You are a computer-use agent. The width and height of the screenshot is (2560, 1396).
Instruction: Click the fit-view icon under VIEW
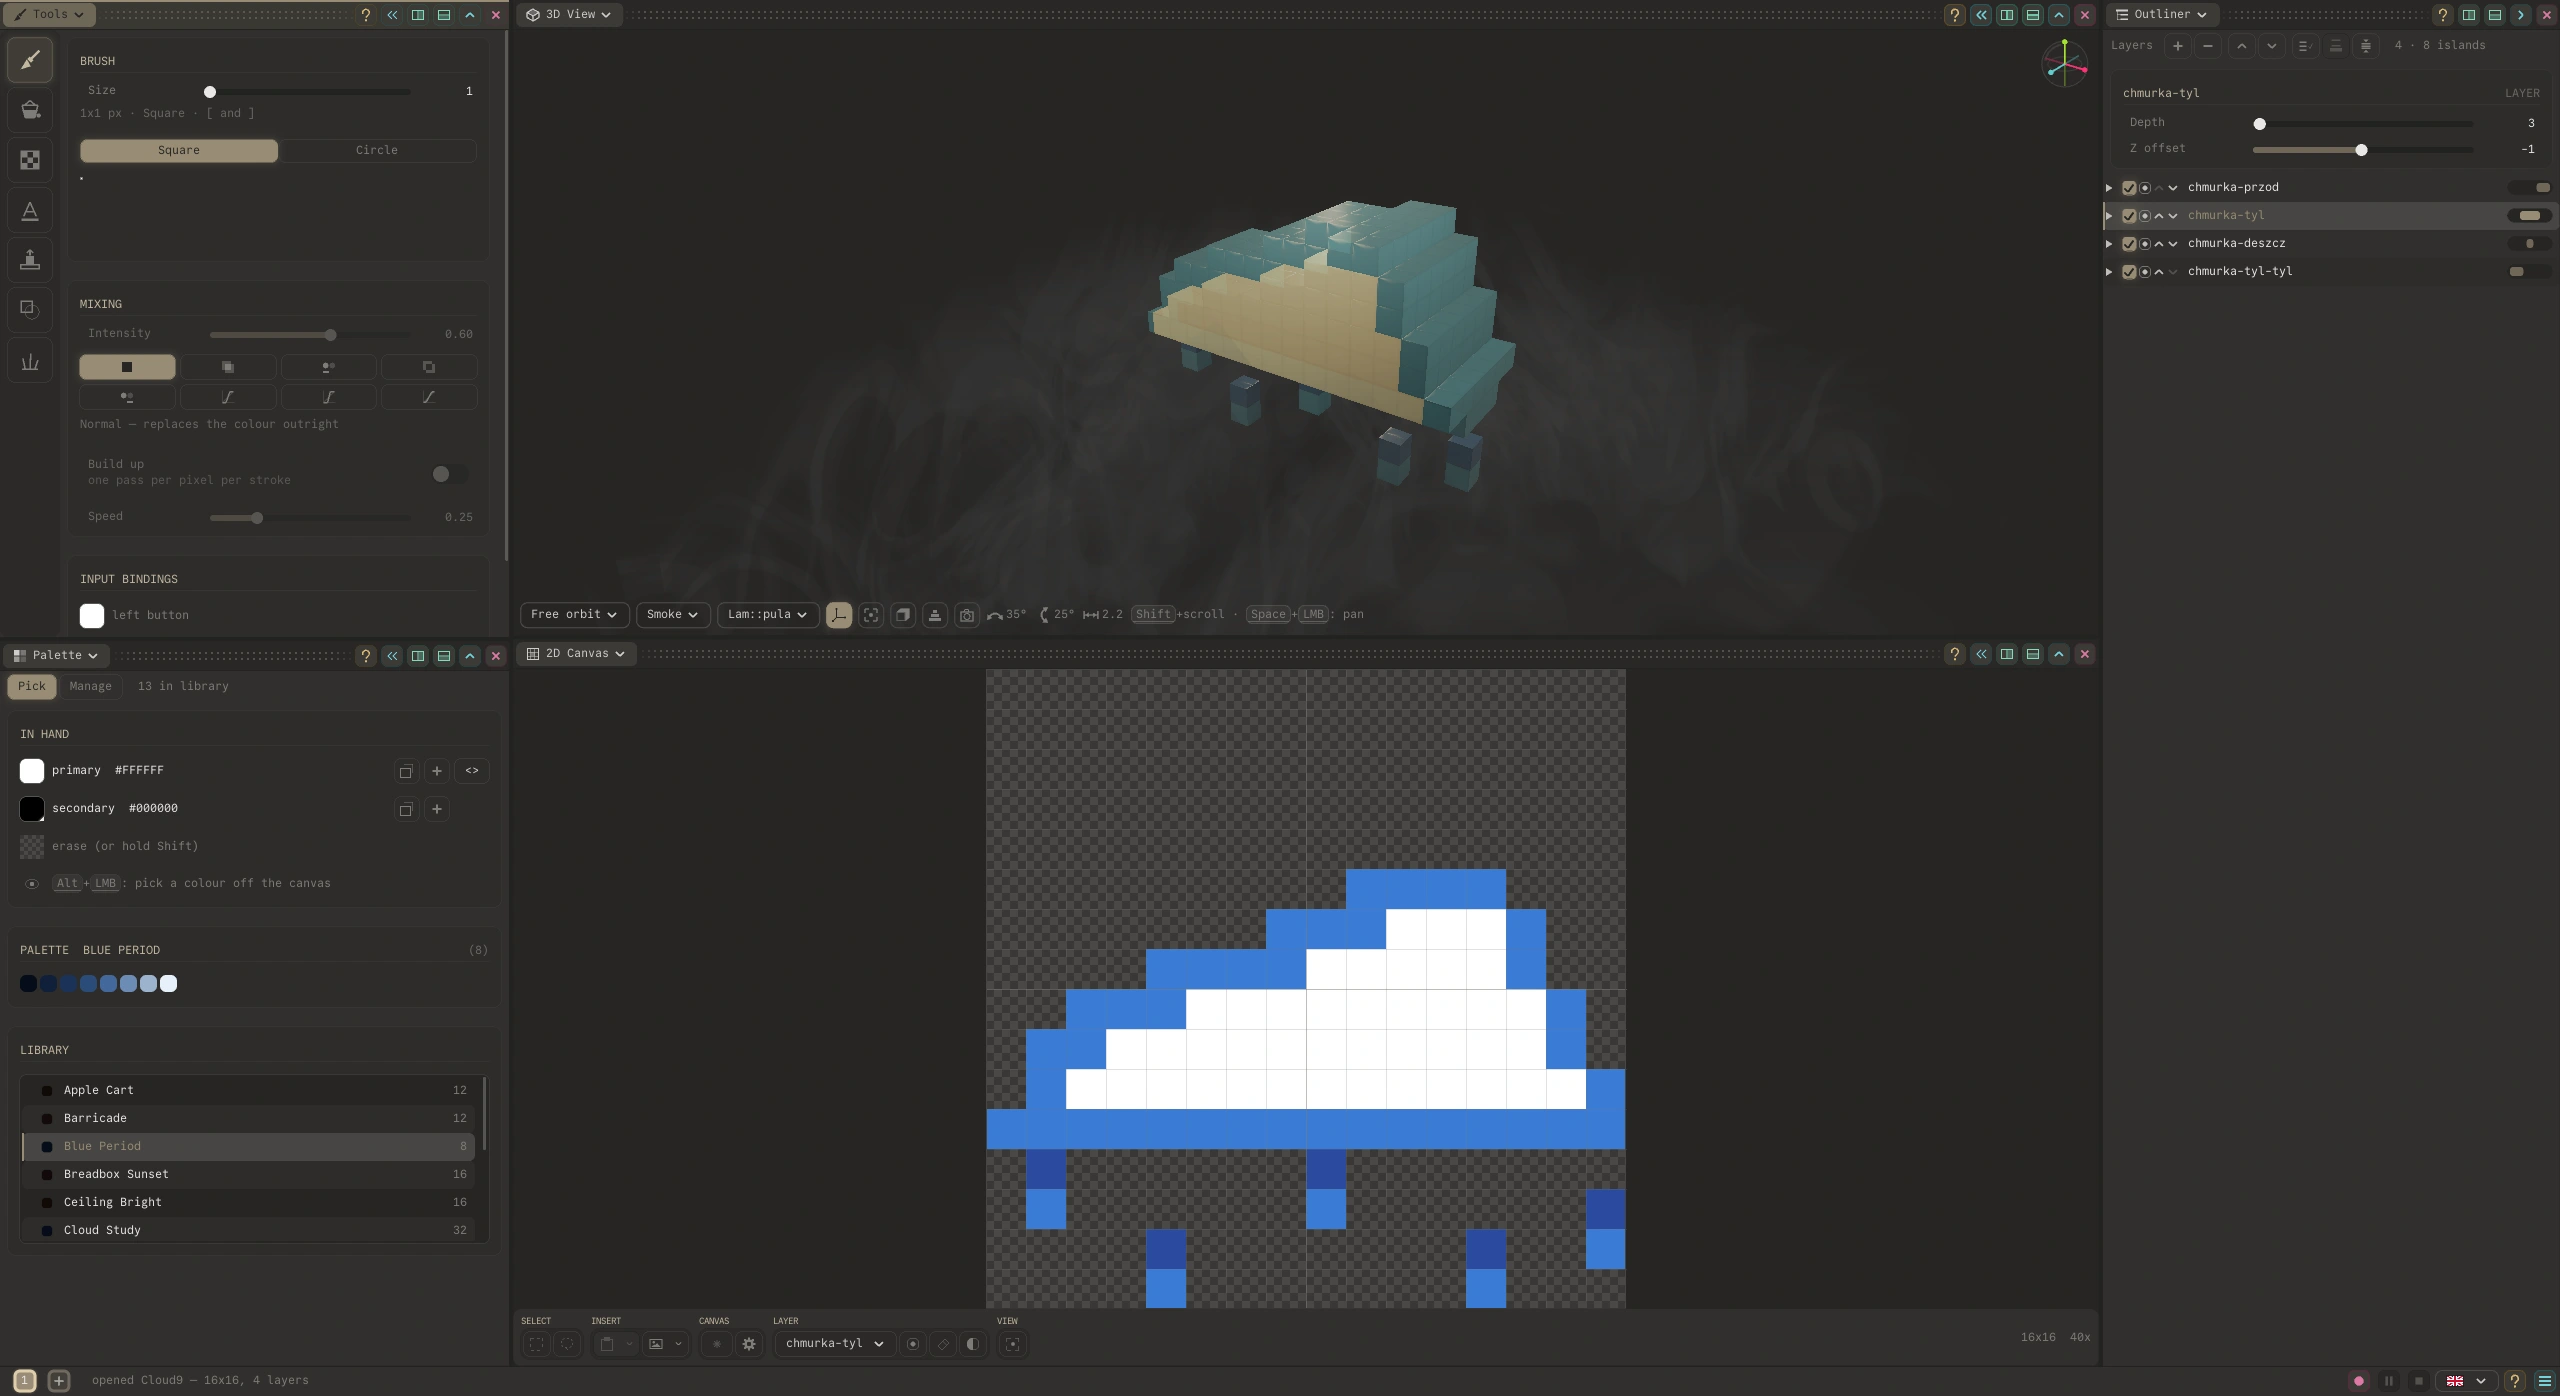pos(1013,1344)
